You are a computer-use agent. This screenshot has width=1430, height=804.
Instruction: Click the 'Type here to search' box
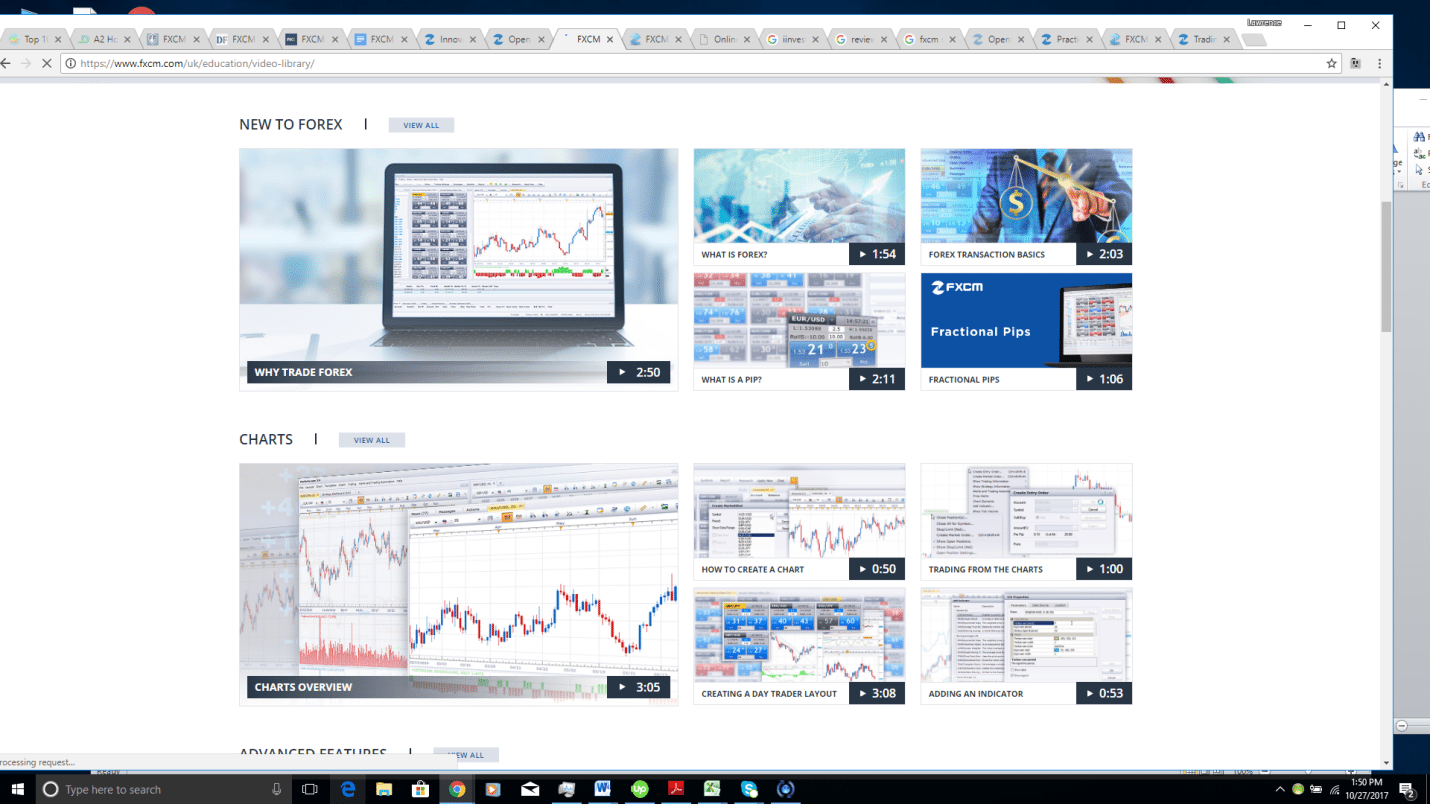pos(165,789)
